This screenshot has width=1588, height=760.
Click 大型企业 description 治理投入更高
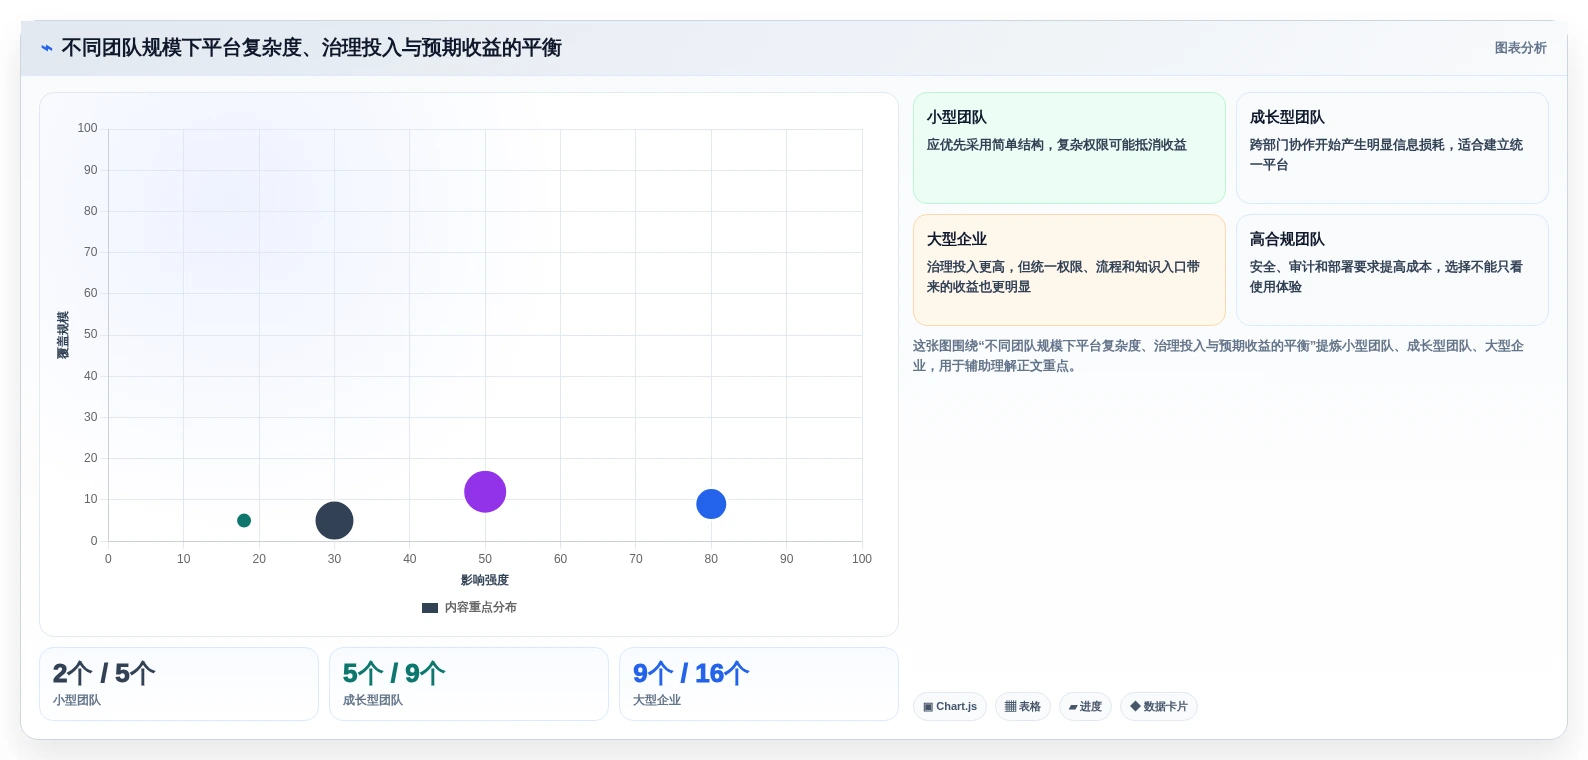(1063, 277)
